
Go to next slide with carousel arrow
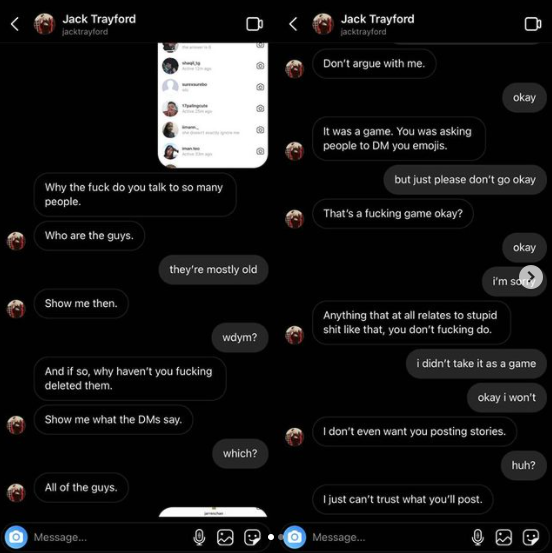coord(531,277)
